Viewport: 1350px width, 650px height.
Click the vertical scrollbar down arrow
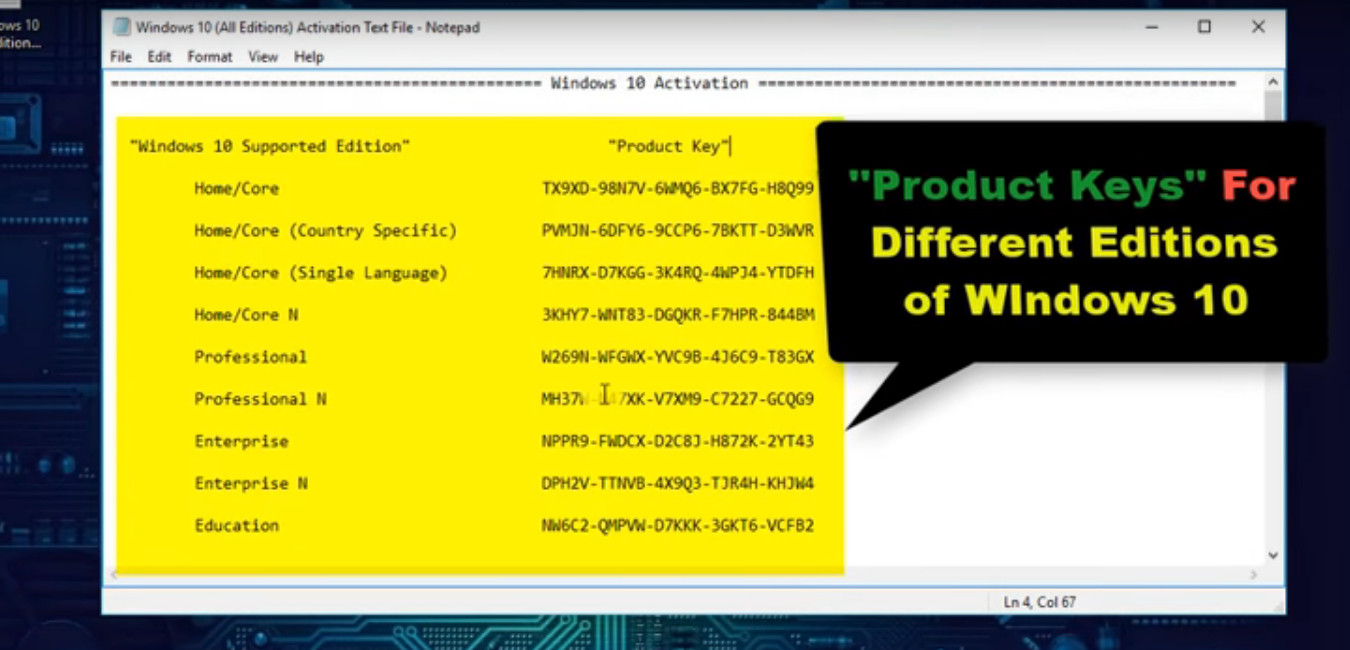click(1273, 555)
